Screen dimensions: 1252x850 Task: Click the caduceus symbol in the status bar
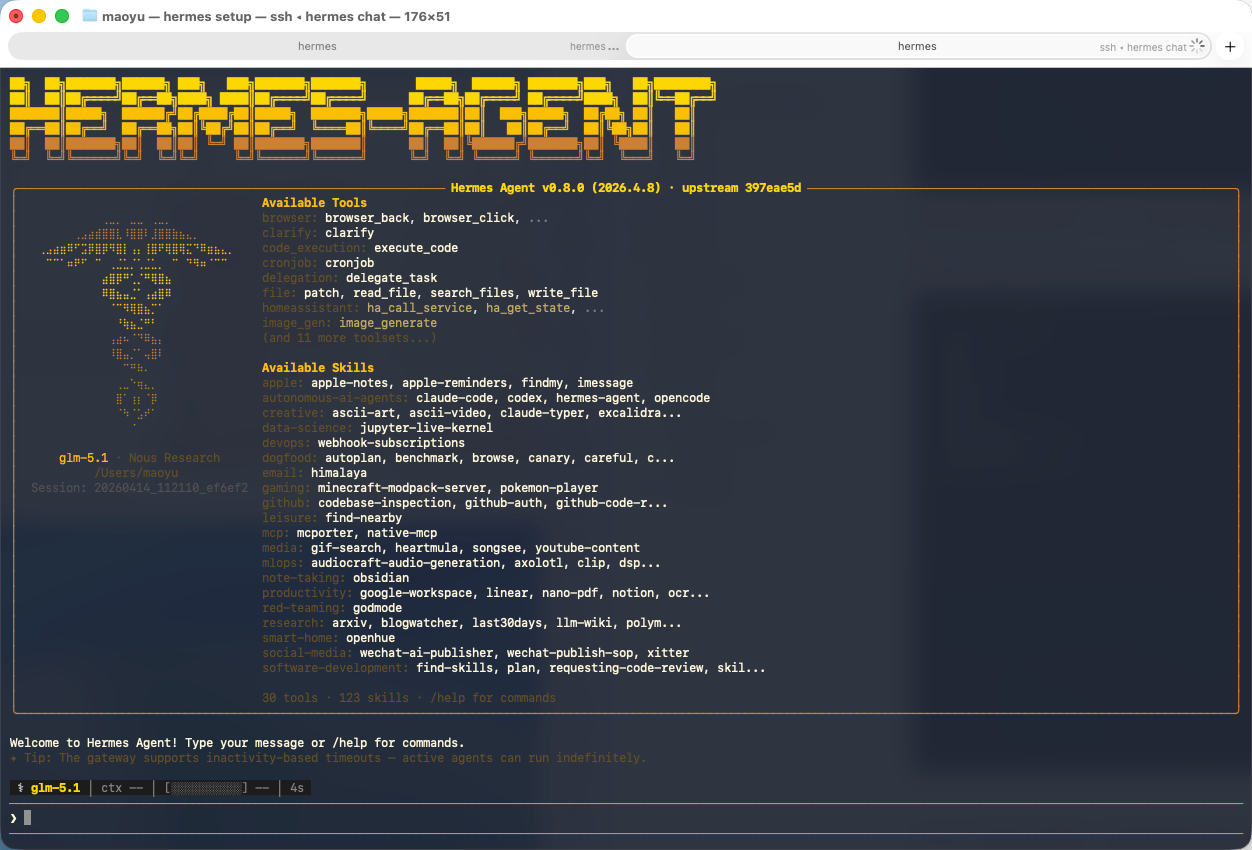[20, 788]
